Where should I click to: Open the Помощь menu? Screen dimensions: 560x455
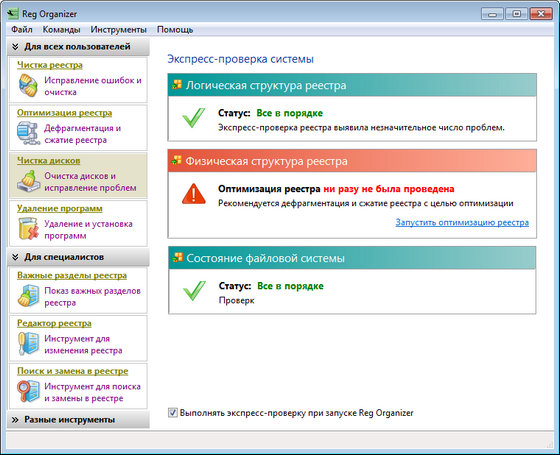[175, 30]
